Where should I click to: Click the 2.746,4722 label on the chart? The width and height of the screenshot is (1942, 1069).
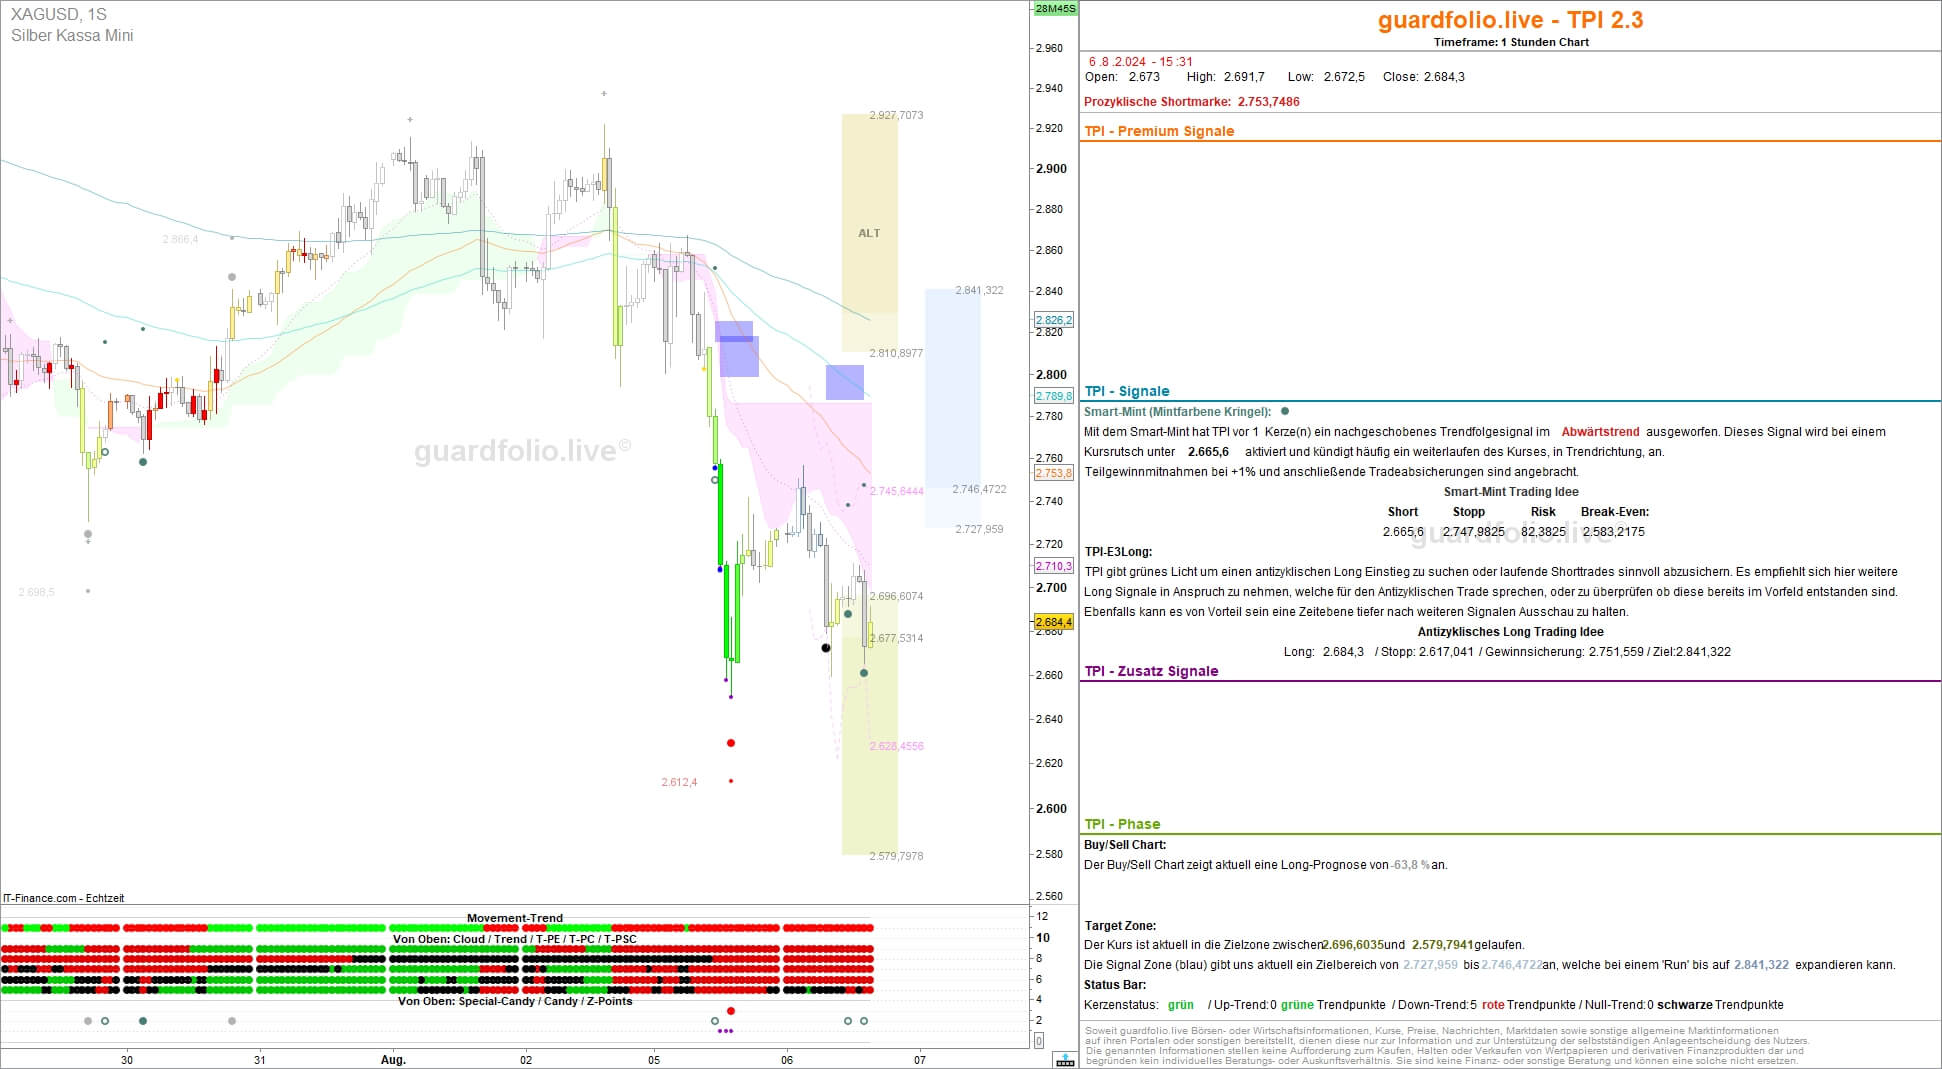[979, 489]
